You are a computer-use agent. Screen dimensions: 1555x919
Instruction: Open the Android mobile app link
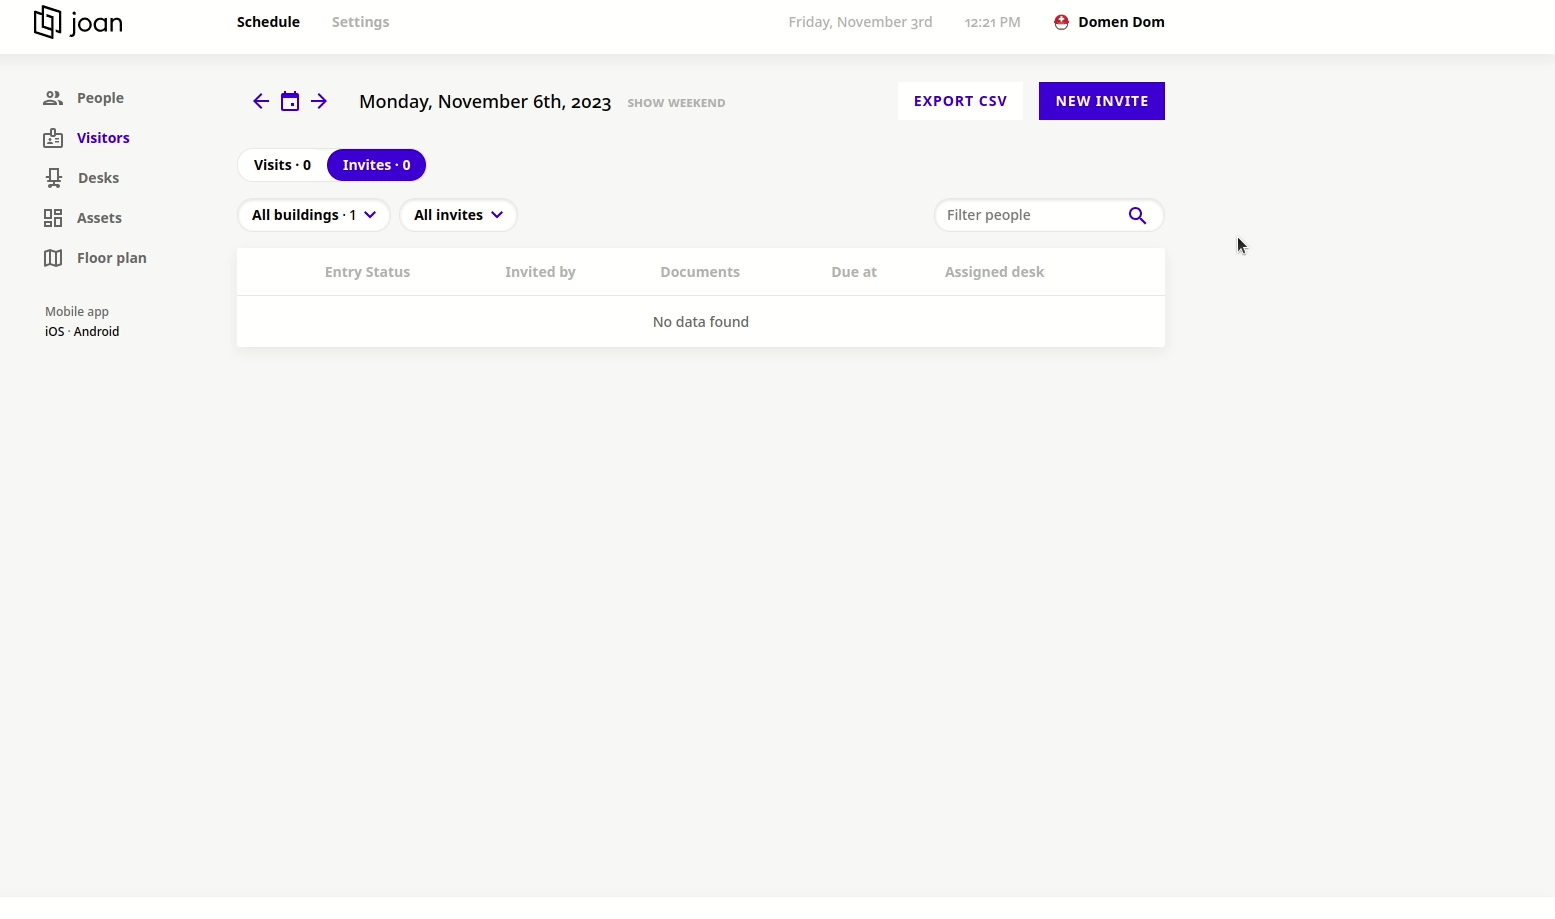pyautogui.click(x=96, y=332)
